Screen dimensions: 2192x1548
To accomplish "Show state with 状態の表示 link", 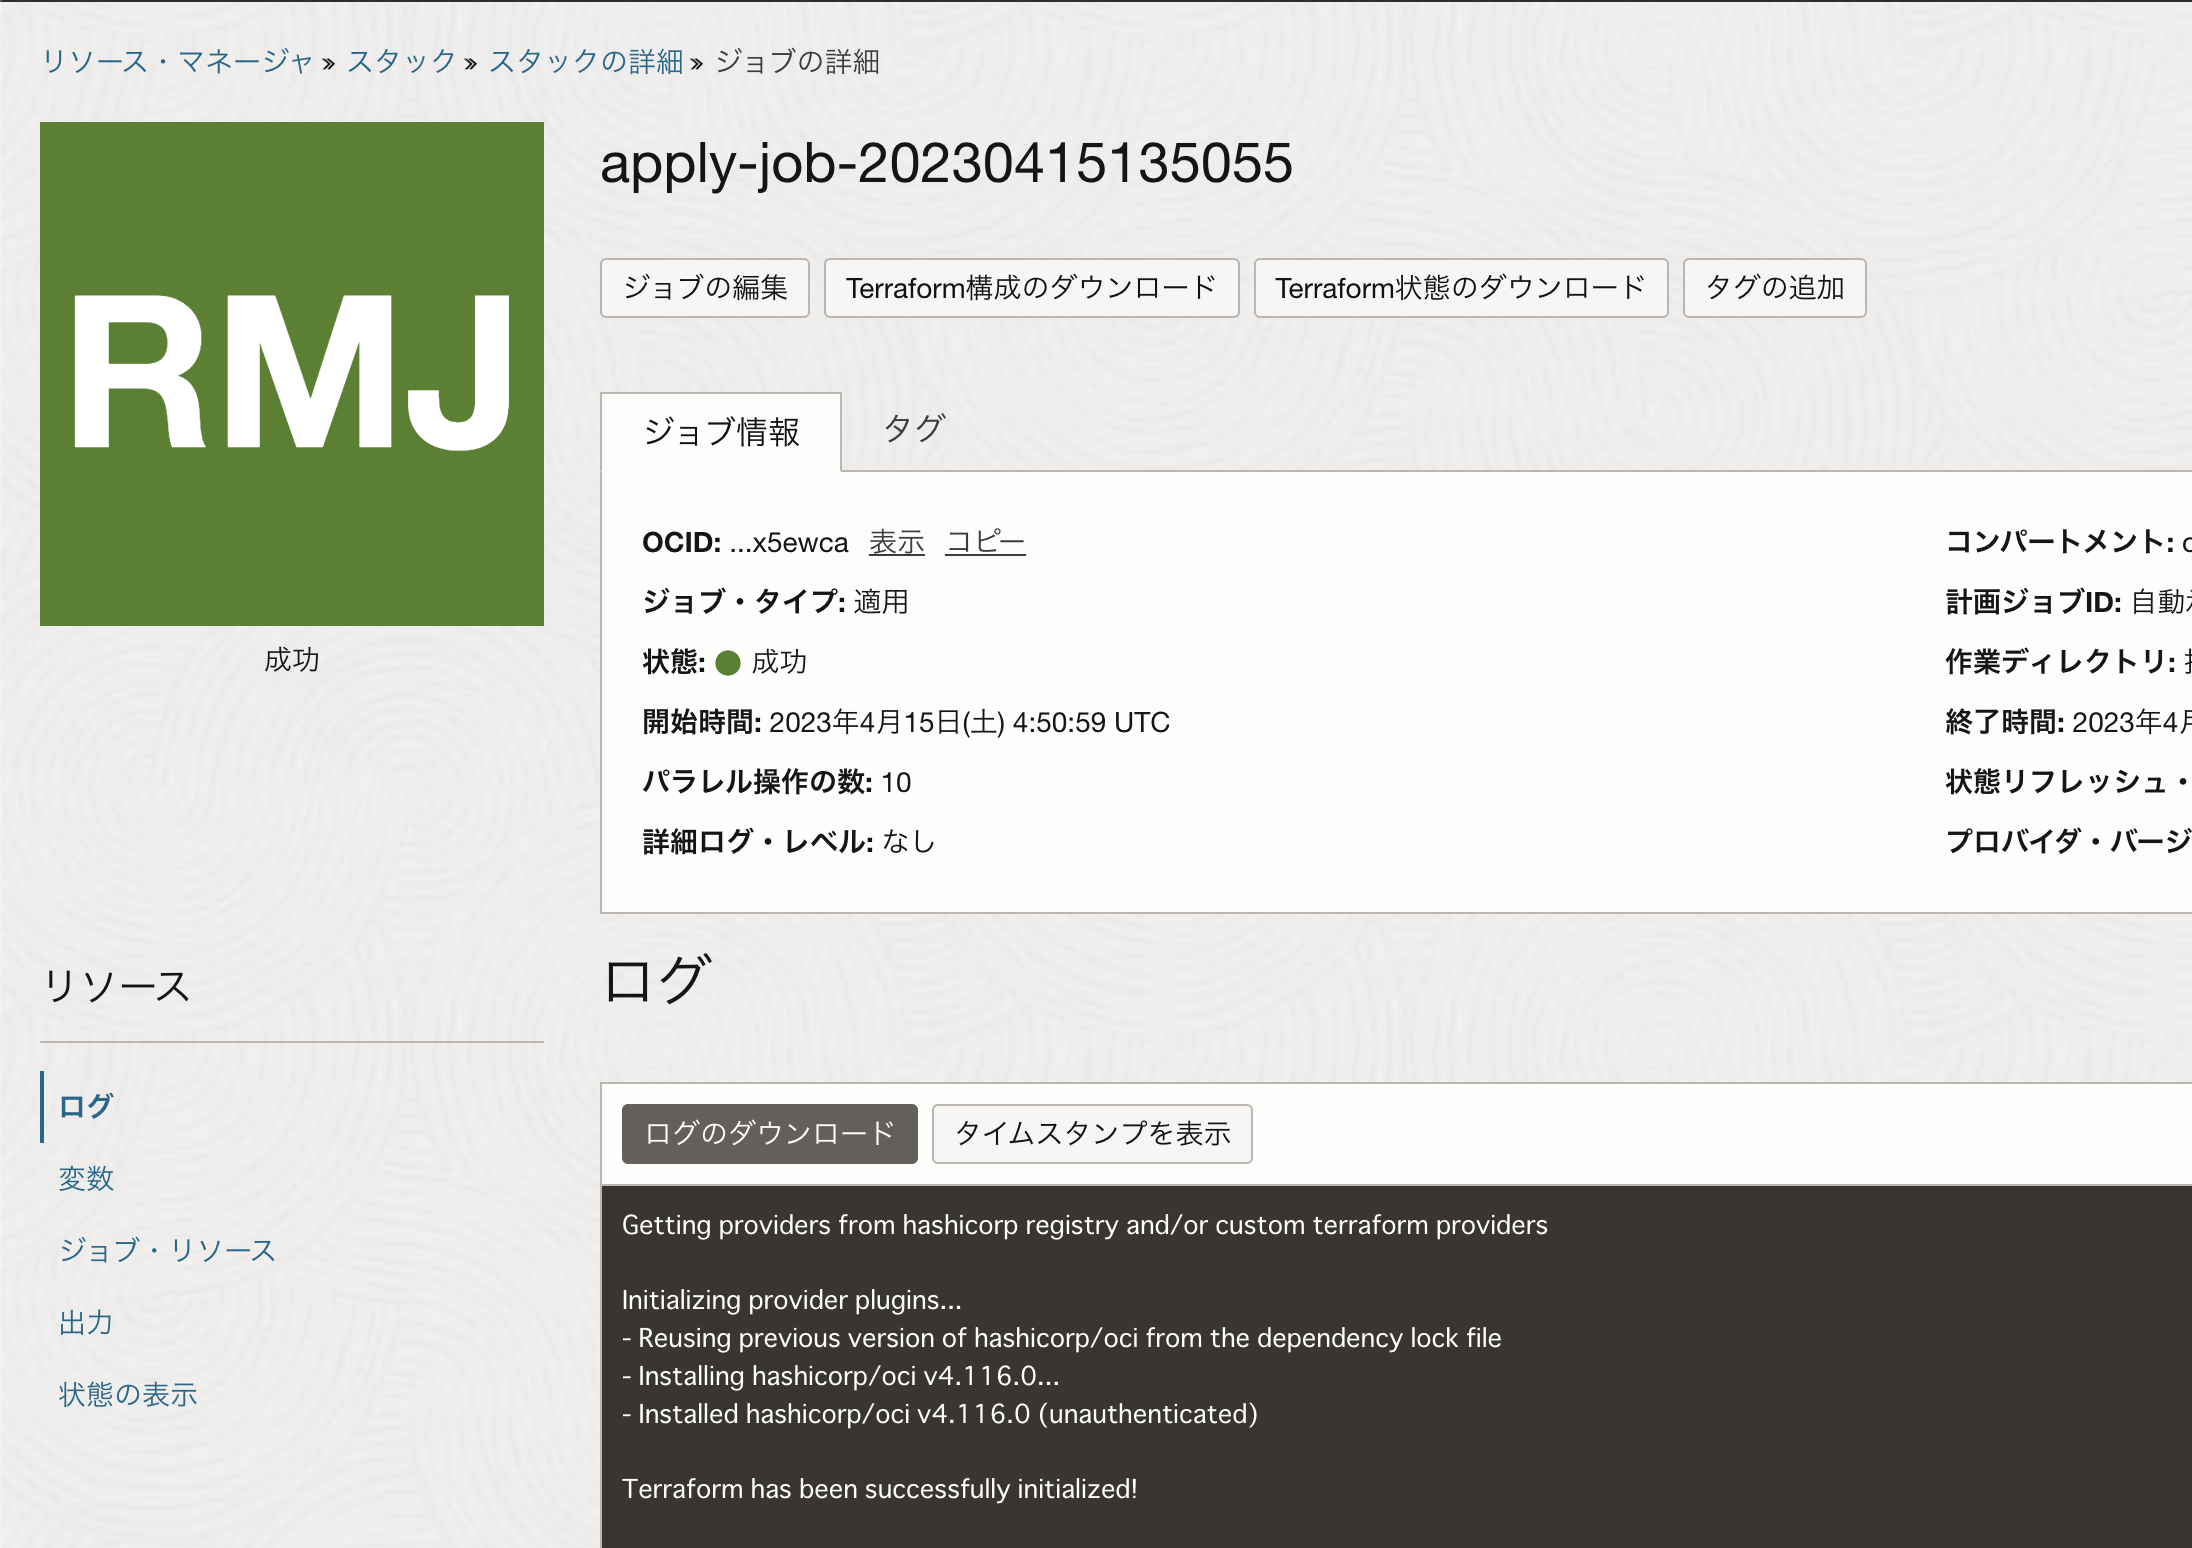I will pyautogui.click(x=127, y=1394).
